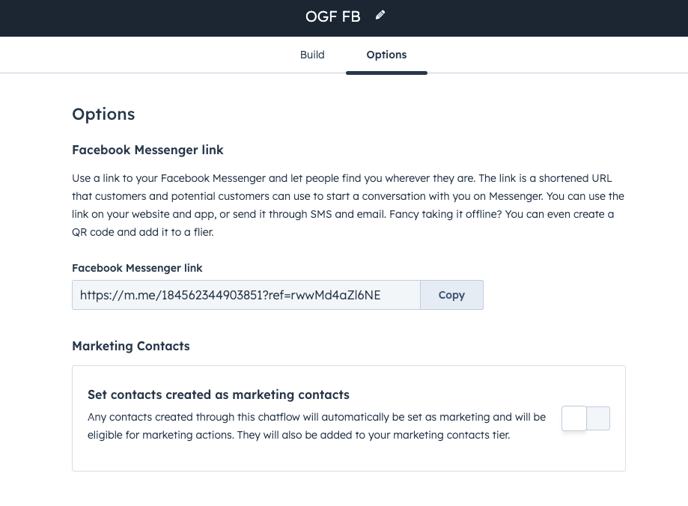Viewport: 688px width, 506px height.
Task: Click the Options page heading
Action: (x=104, y=114)
